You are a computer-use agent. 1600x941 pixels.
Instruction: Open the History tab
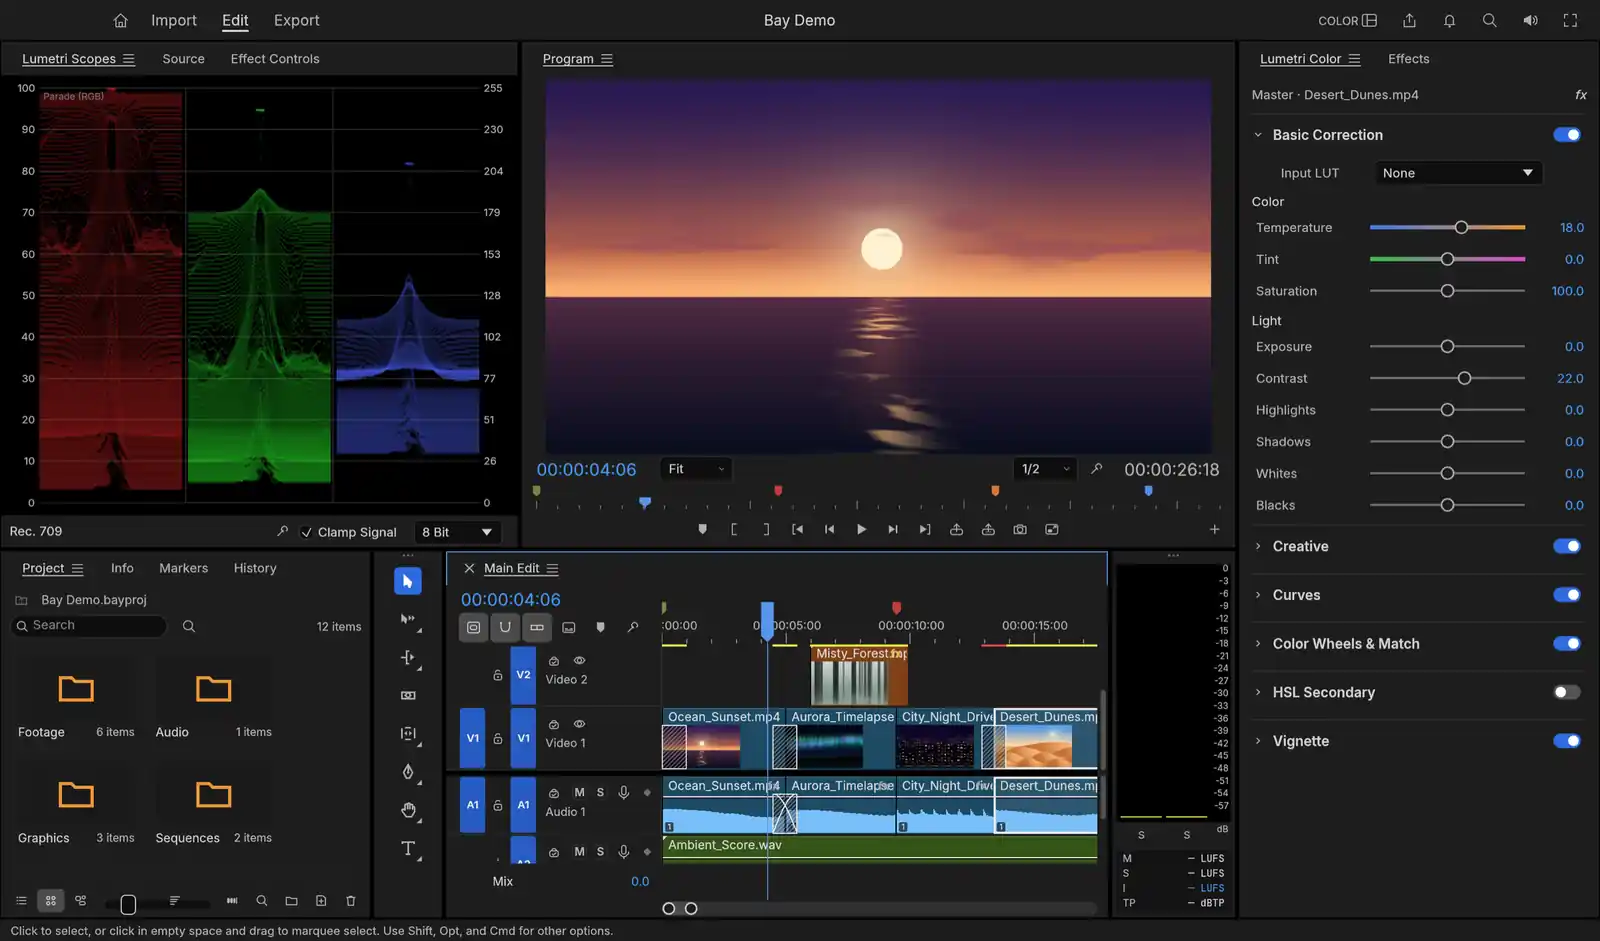tap(255, 568)
